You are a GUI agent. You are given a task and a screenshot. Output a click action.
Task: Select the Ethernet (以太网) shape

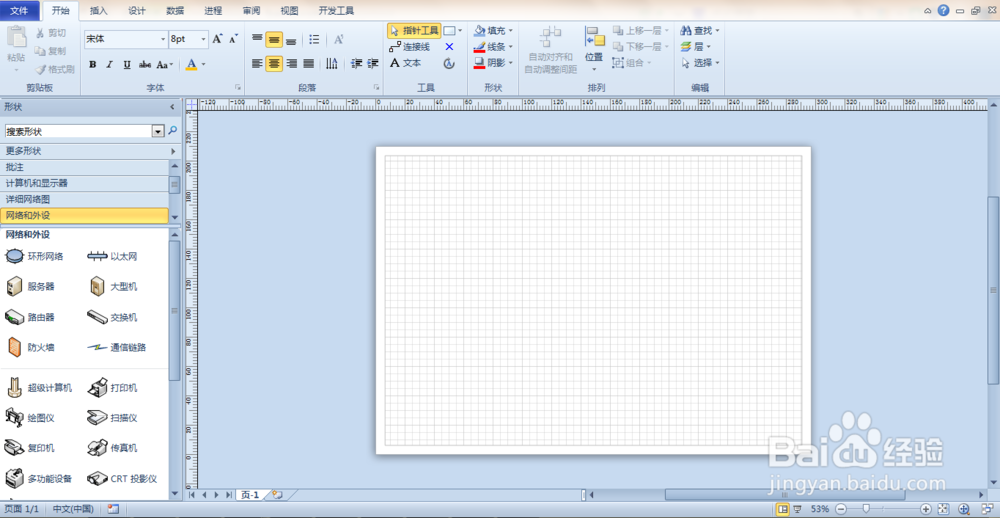[x=113, y=256]
